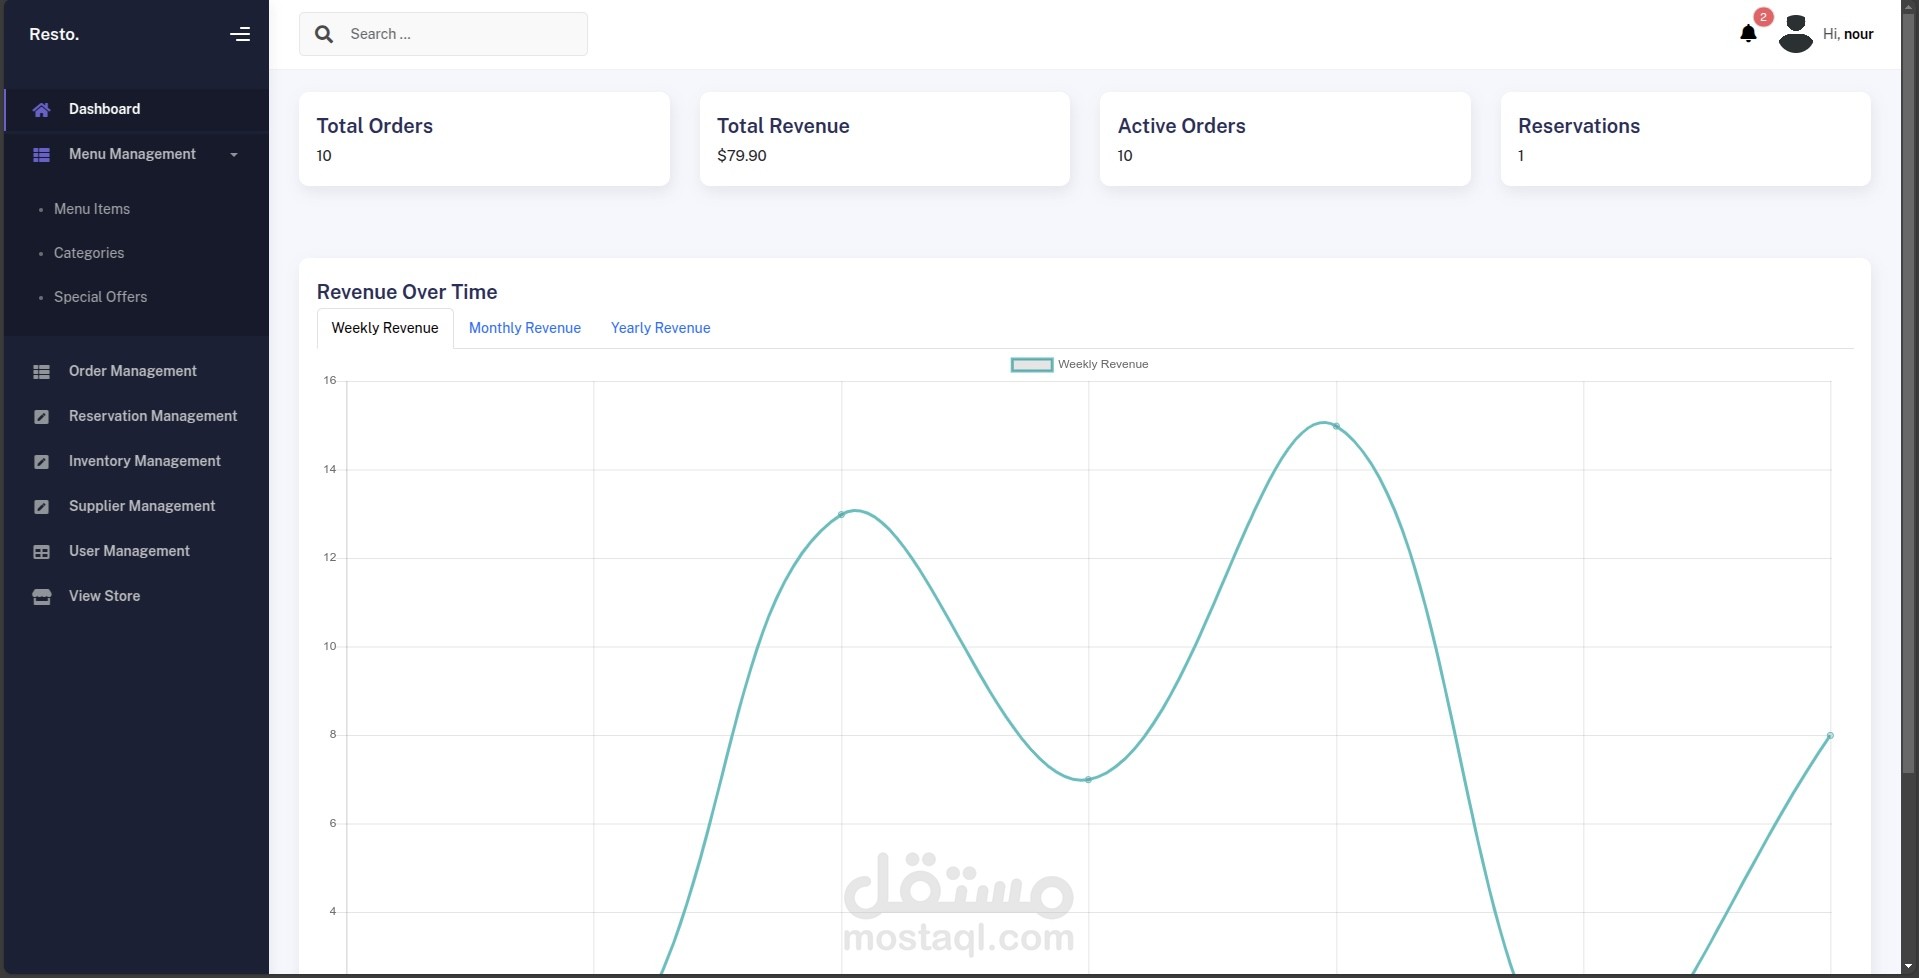
Task: Click the Reservation Management edit icon
Action: pyautogui.click(x=41, y=417)
